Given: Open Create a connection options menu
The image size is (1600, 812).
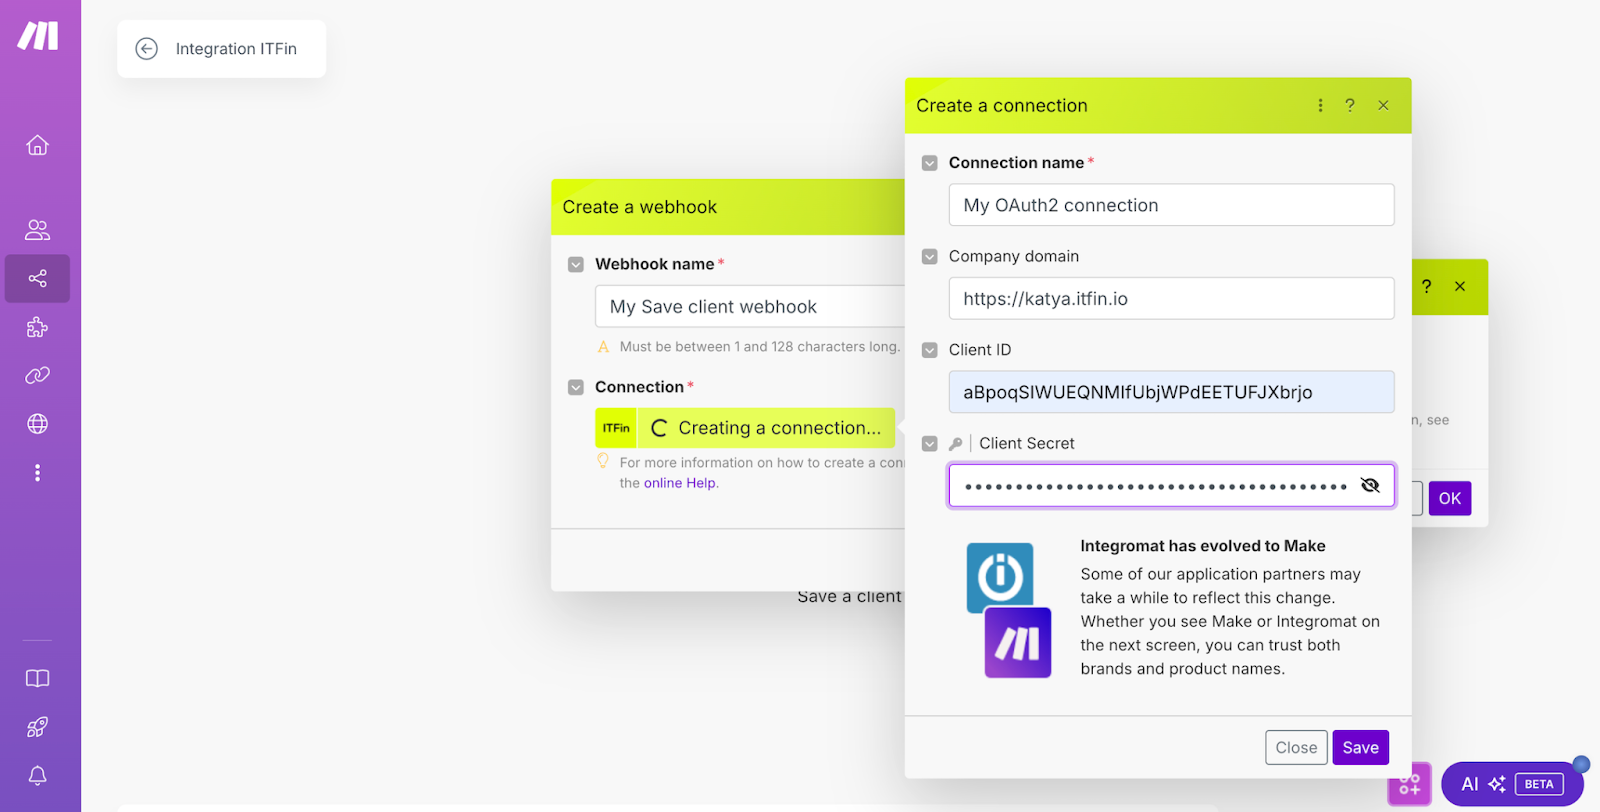Looking at the screenshot, I should [x=1320, y=105].
